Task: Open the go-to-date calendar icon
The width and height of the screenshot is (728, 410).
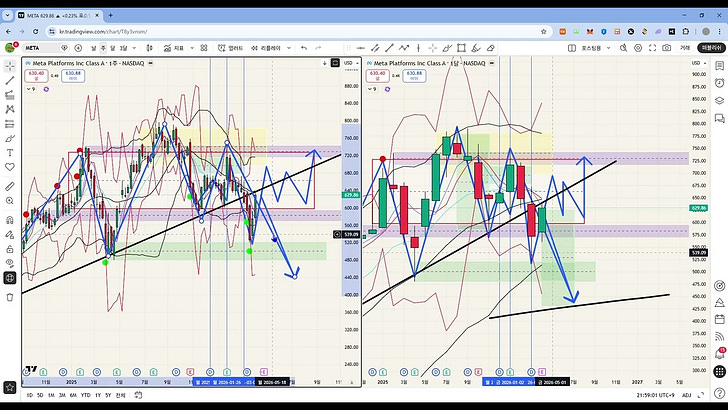Action: click(138, 395)
